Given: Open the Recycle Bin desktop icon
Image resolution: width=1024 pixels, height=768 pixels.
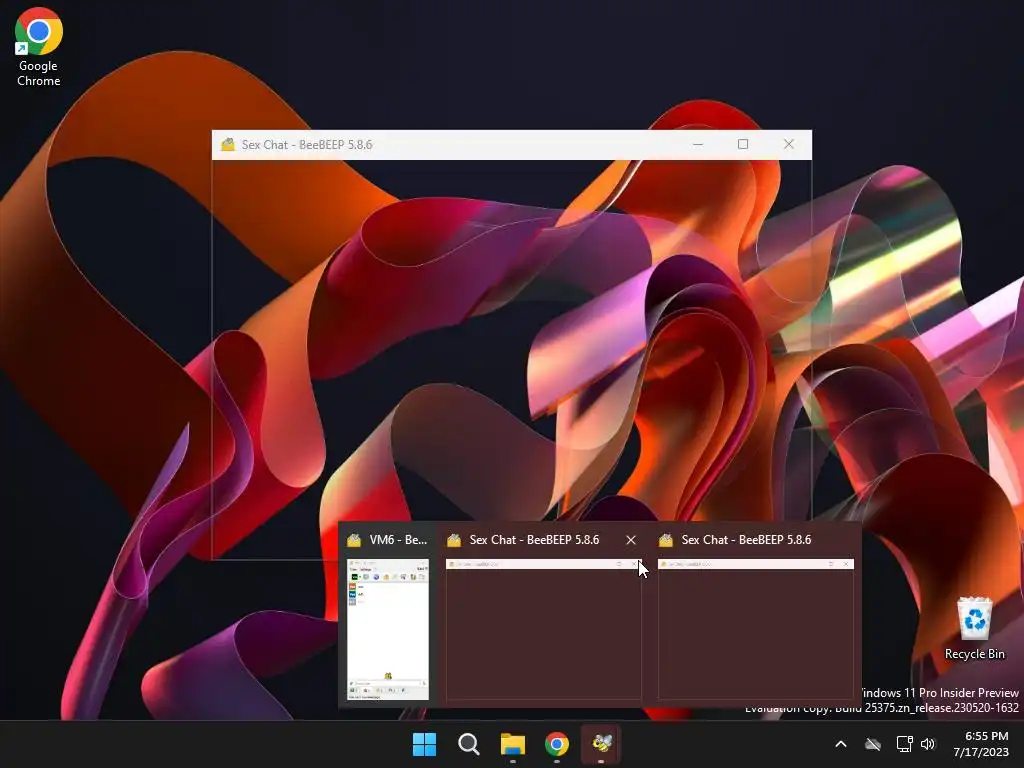Looking at the screenshot, I should pos(974,628).
